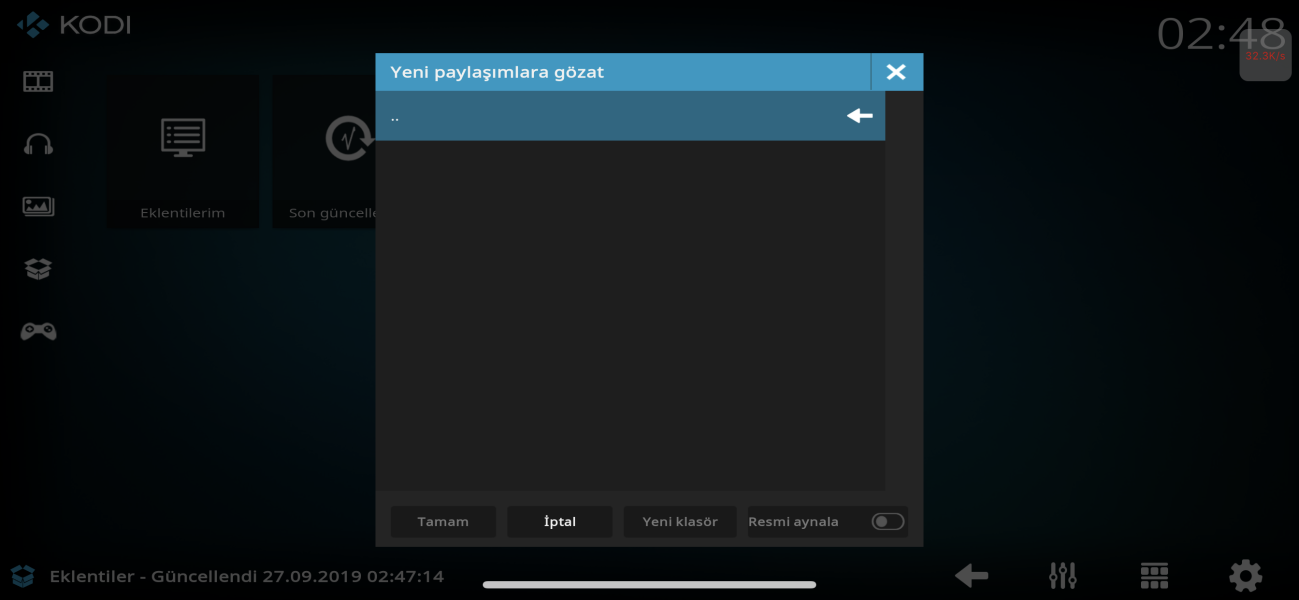Open the Settings gear icon
Screen dimensions: 1299x600
pyautogui.click(x=1245, y=575)
